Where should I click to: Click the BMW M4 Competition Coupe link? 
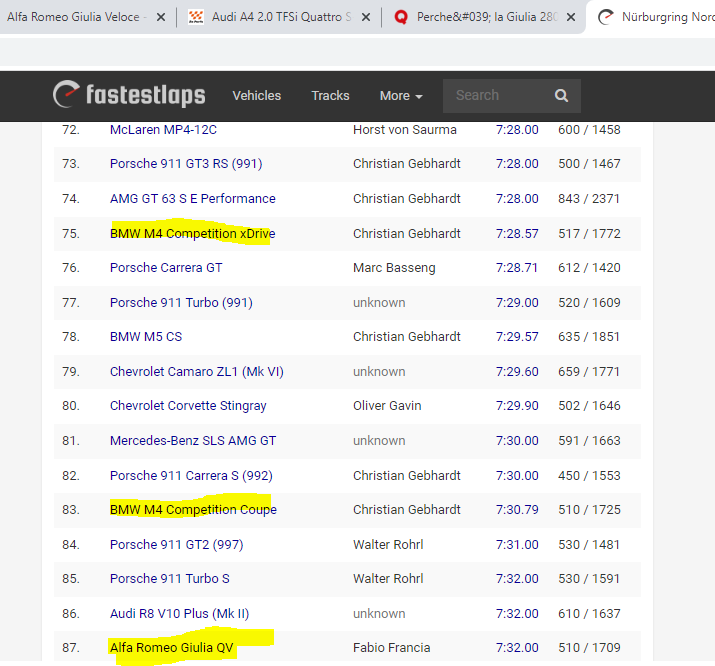pyautogui.click(x=193, y=510)
